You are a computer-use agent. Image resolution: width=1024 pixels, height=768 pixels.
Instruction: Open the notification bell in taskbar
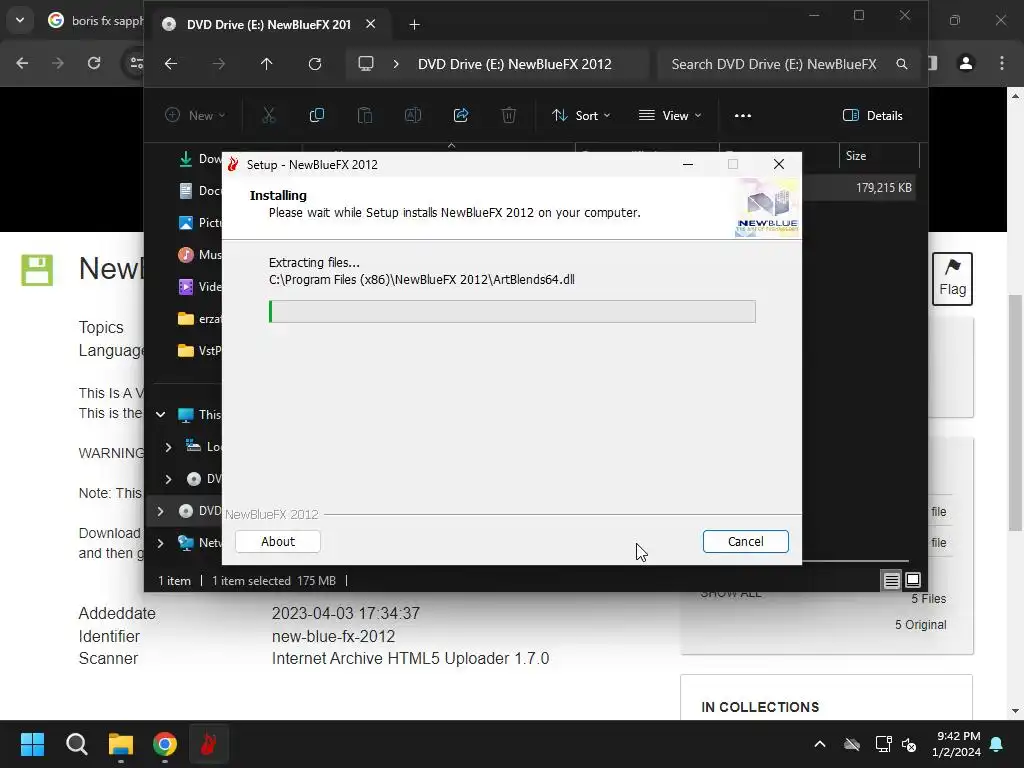pyautogui.click(x=997, y=744)
